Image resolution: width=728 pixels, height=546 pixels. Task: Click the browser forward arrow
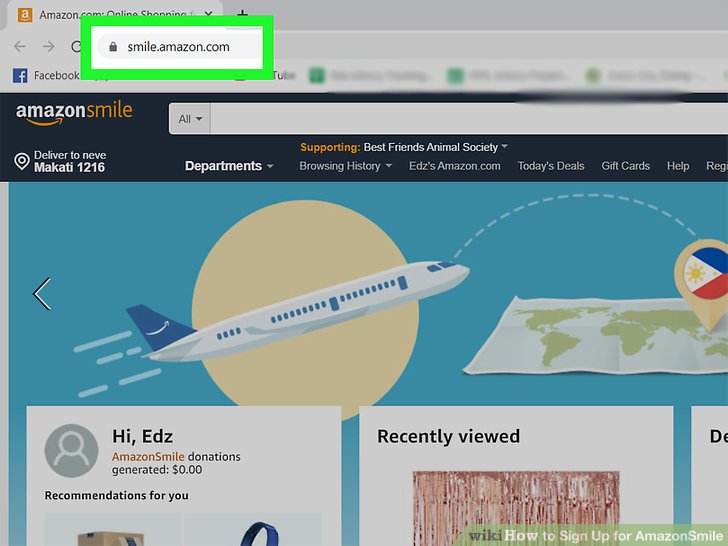(x=48, y=46)
